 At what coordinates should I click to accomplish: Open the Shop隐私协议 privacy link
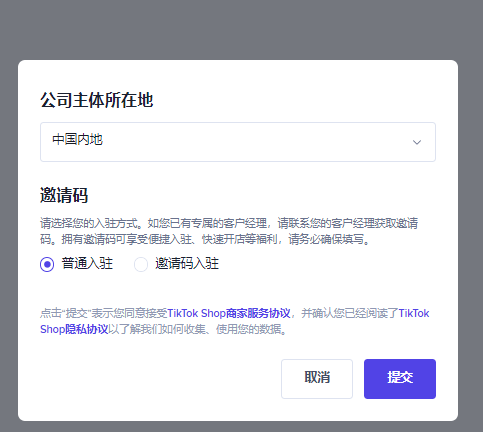click(74, 329)
